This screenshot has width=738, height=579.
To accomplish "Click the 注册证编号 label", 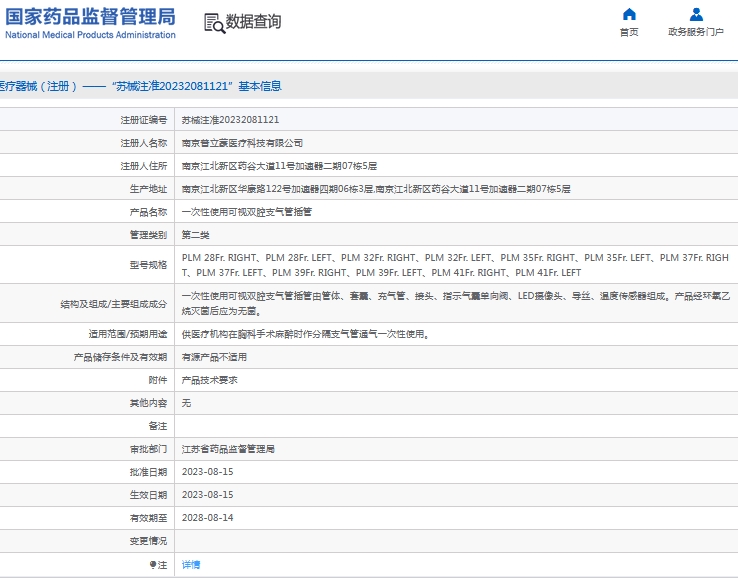I will 144,120.
